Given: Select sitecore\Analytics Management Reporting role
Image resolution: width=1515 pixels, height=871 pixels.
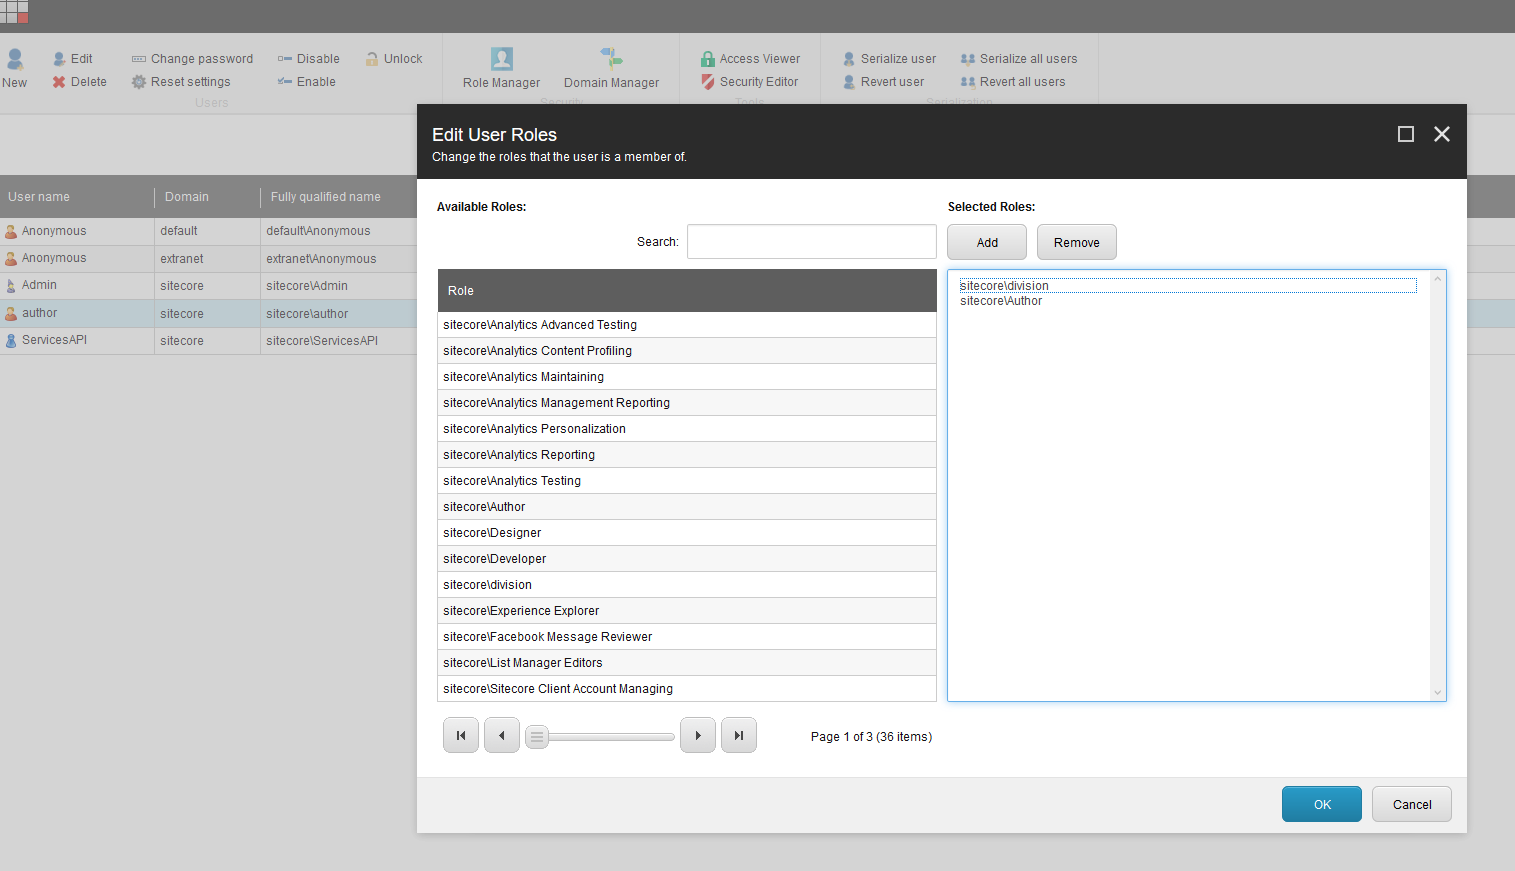Looking at the screenshot, I should tap(687, 403).
